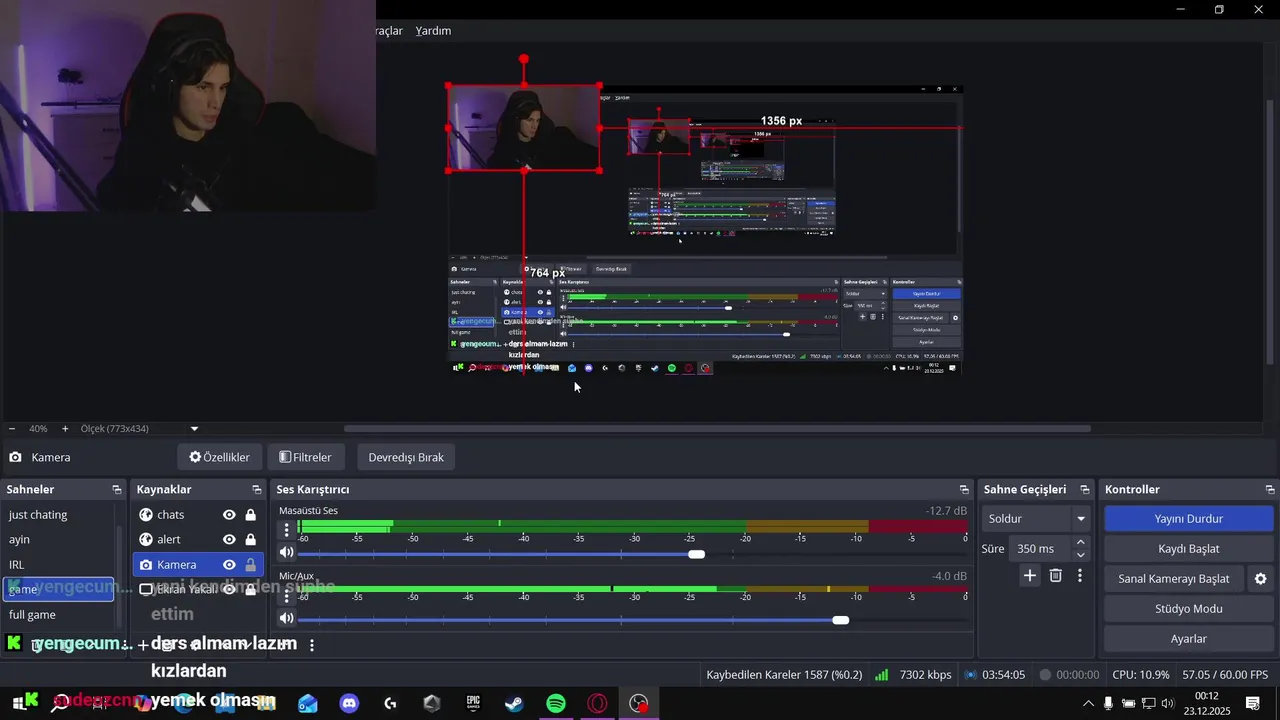The image size is (1280, 720).
Task: Click Sanal Kamerayı Başlat button
Action: 1174,579
